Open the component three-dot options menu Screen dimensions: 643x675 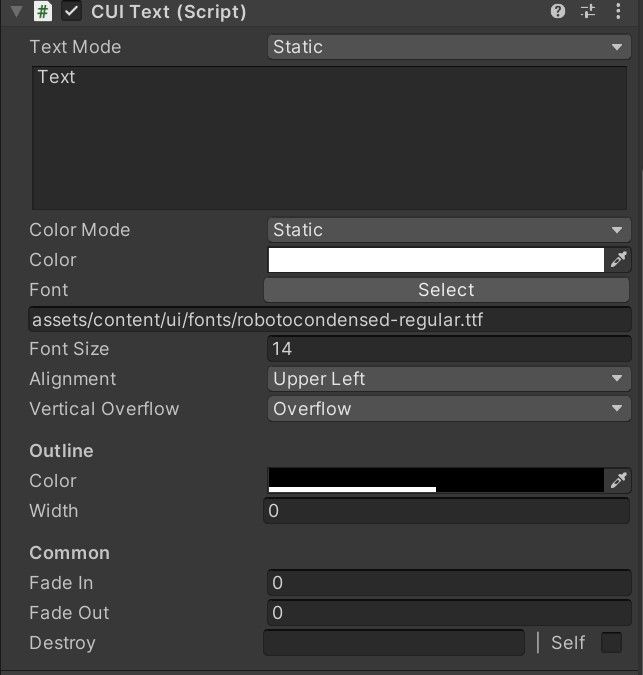[618, 11]
